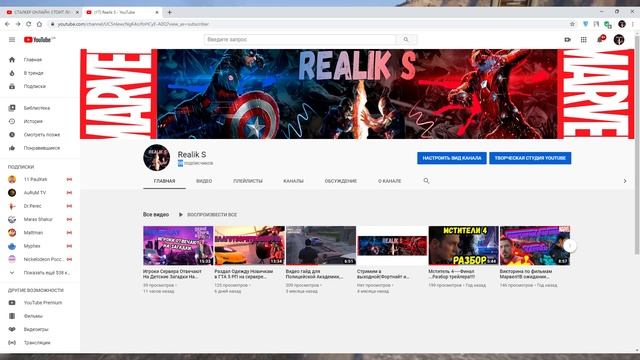Switch to the ГЛАВНАЯ channel tab

164,181
